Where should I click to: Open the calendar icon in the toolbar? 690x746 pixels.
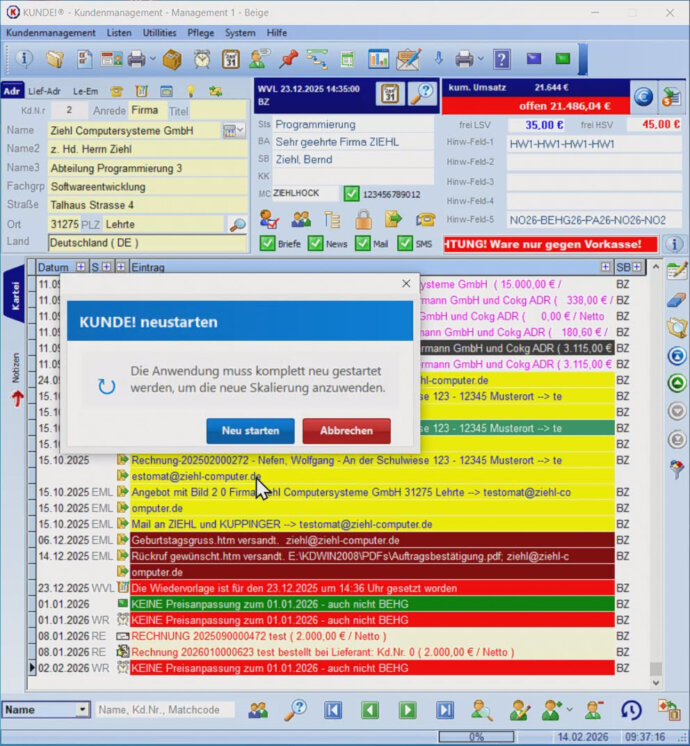point(231,59)
